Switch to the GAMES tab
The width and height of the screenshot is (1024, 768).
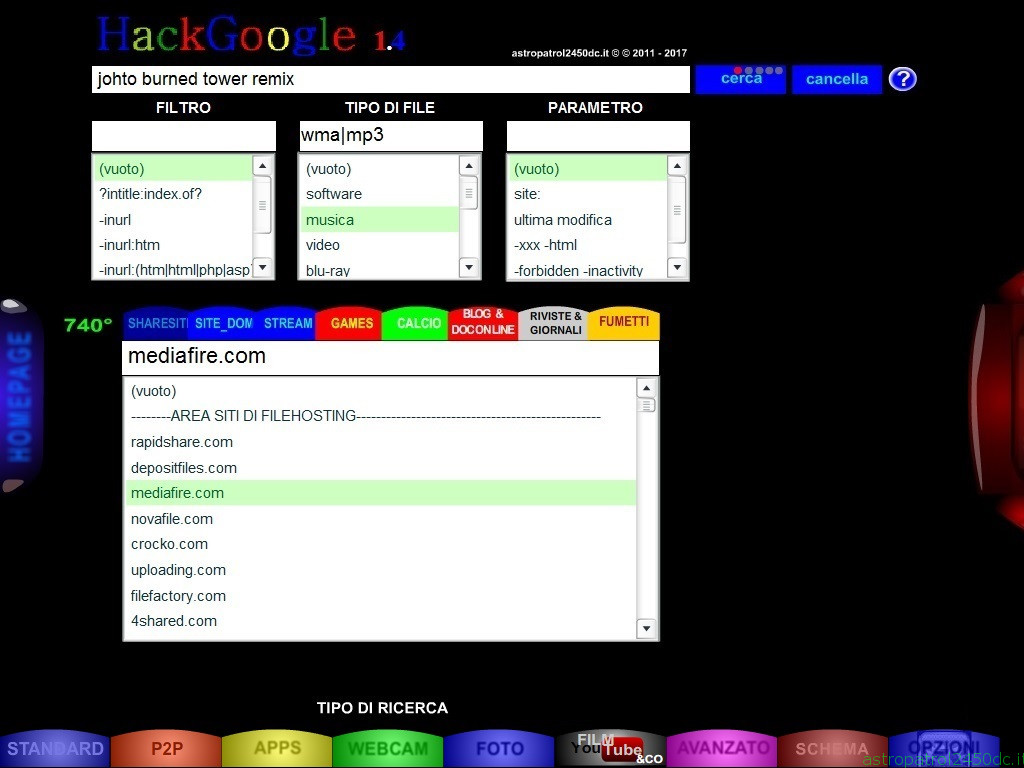pos(351,323)
